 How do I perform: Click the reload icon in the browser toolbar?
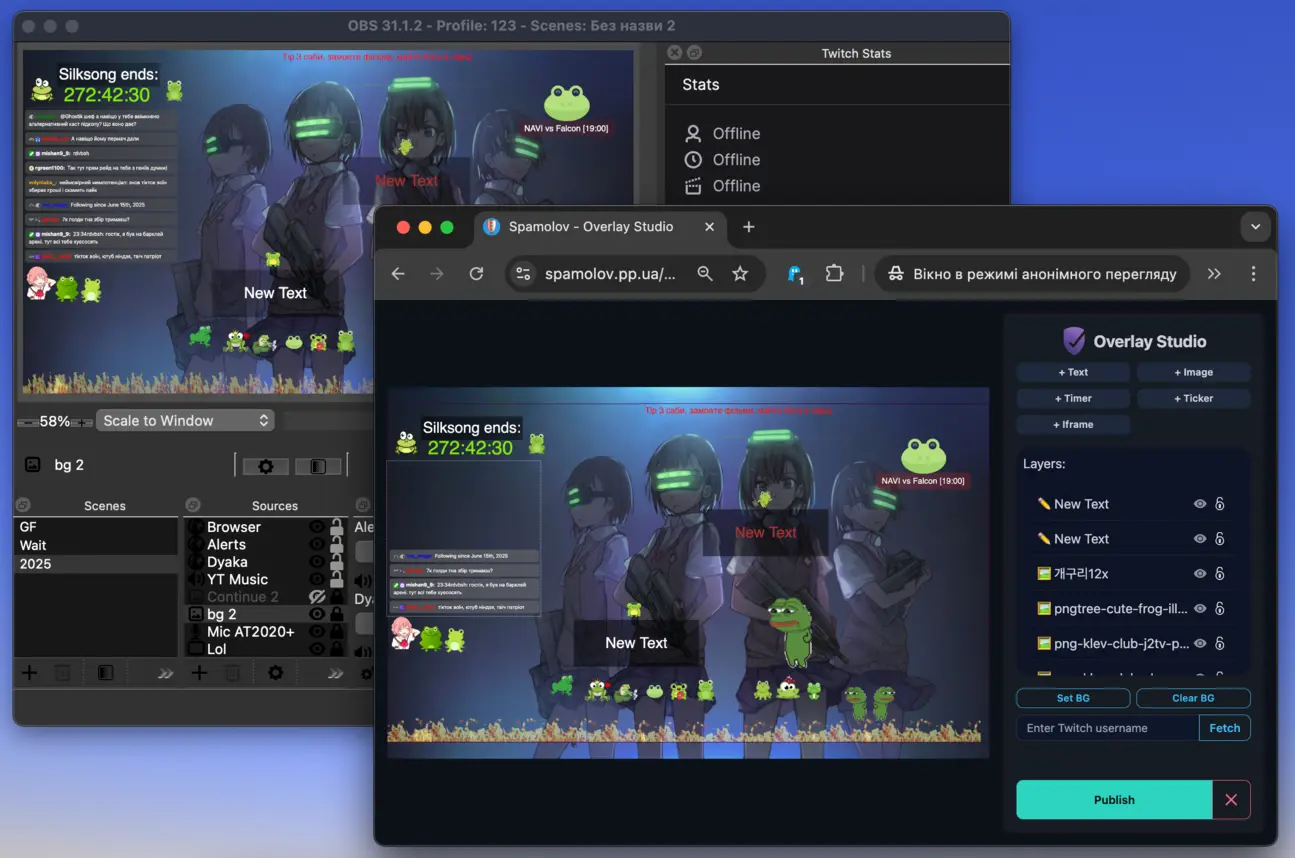477,273
